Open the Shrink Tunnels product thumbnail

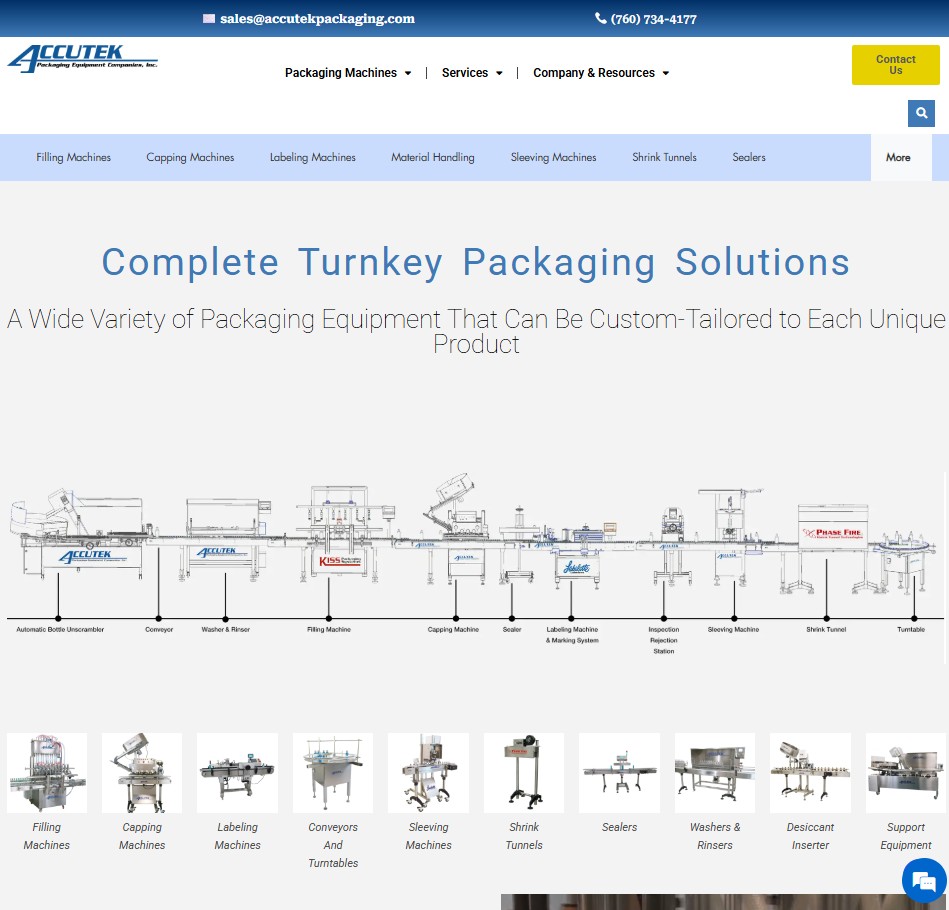pyautogui.click(x=524, y=773)
